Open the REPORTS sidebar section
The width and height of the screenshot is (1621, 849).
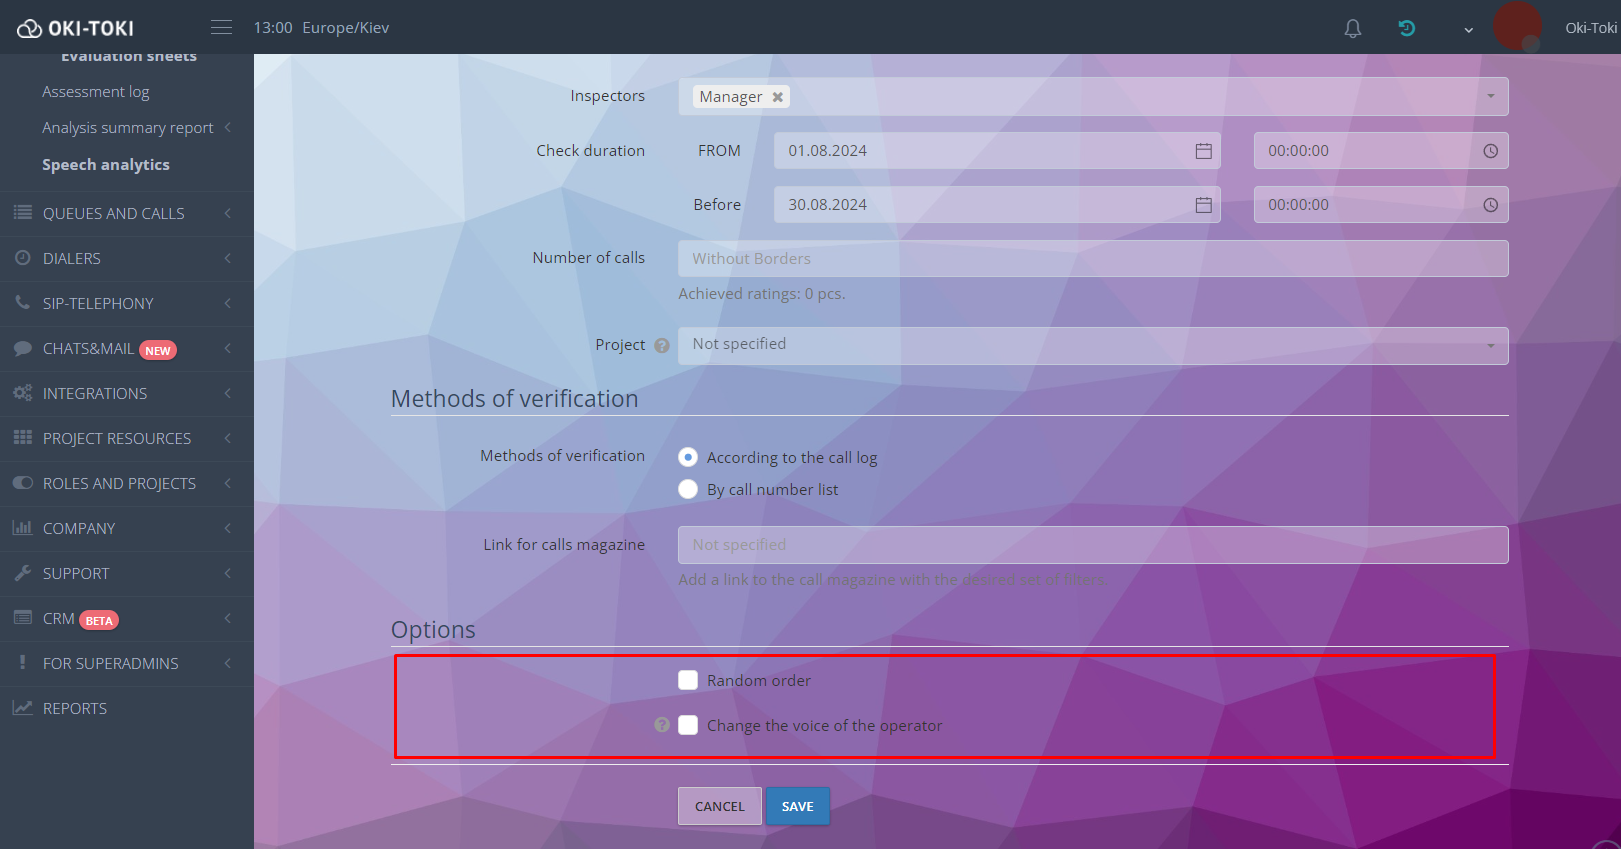click(x=75, y=708)
